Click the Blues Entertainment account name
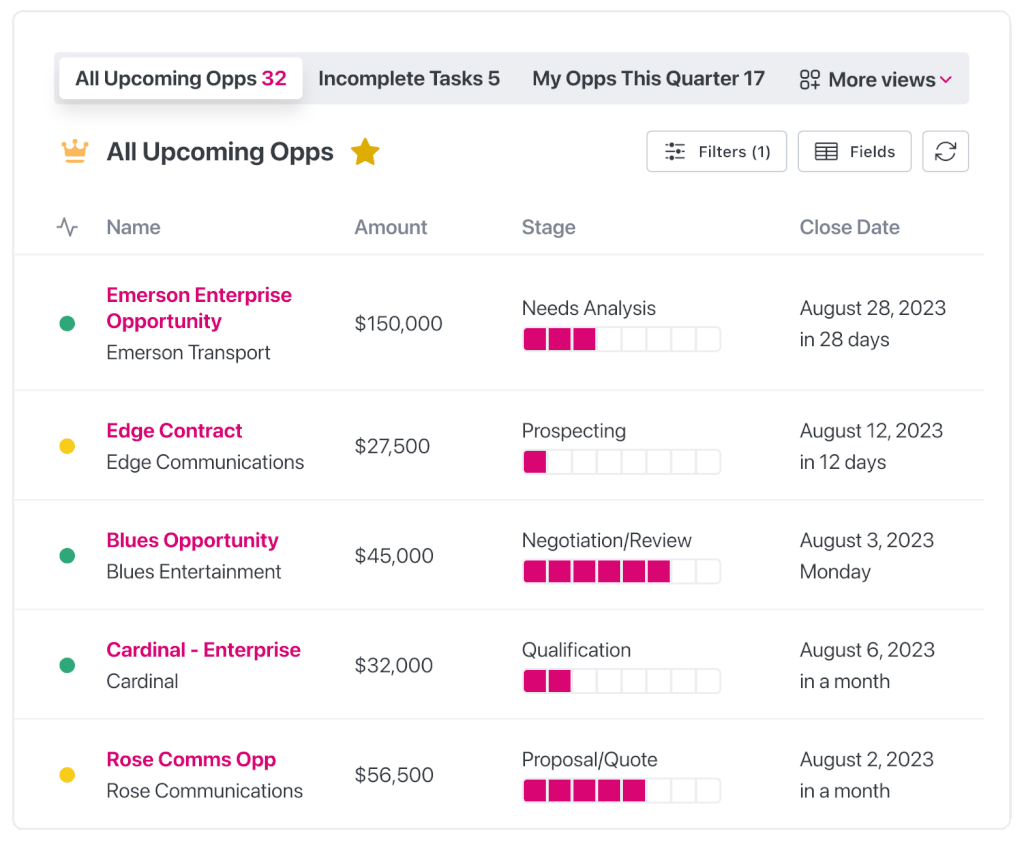This screenshot has height=861, width=1024. coord(193,572)
